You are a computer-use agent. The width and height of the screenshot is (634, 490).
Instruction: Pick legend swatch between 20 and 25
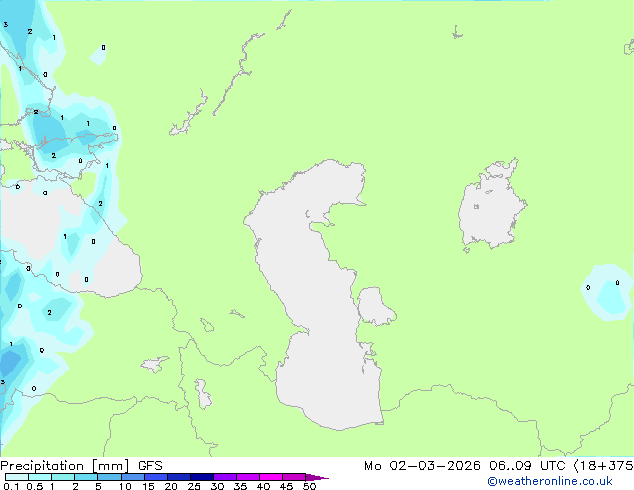pos(179,477)
